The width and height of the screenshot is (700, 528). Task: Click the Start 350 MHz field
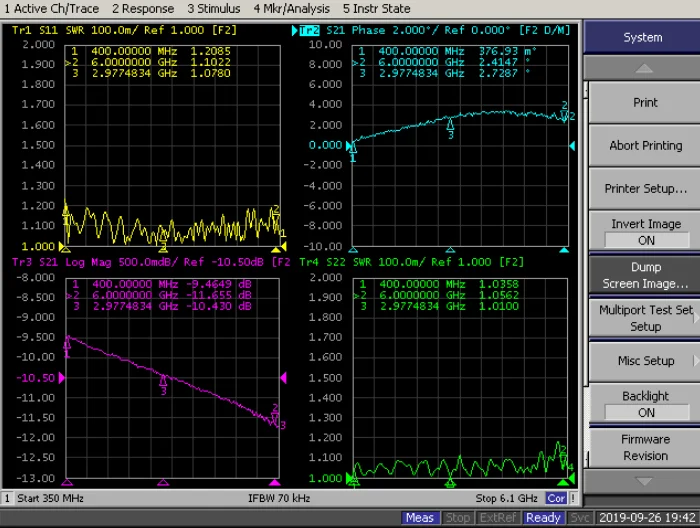click(x=50, y=498)
